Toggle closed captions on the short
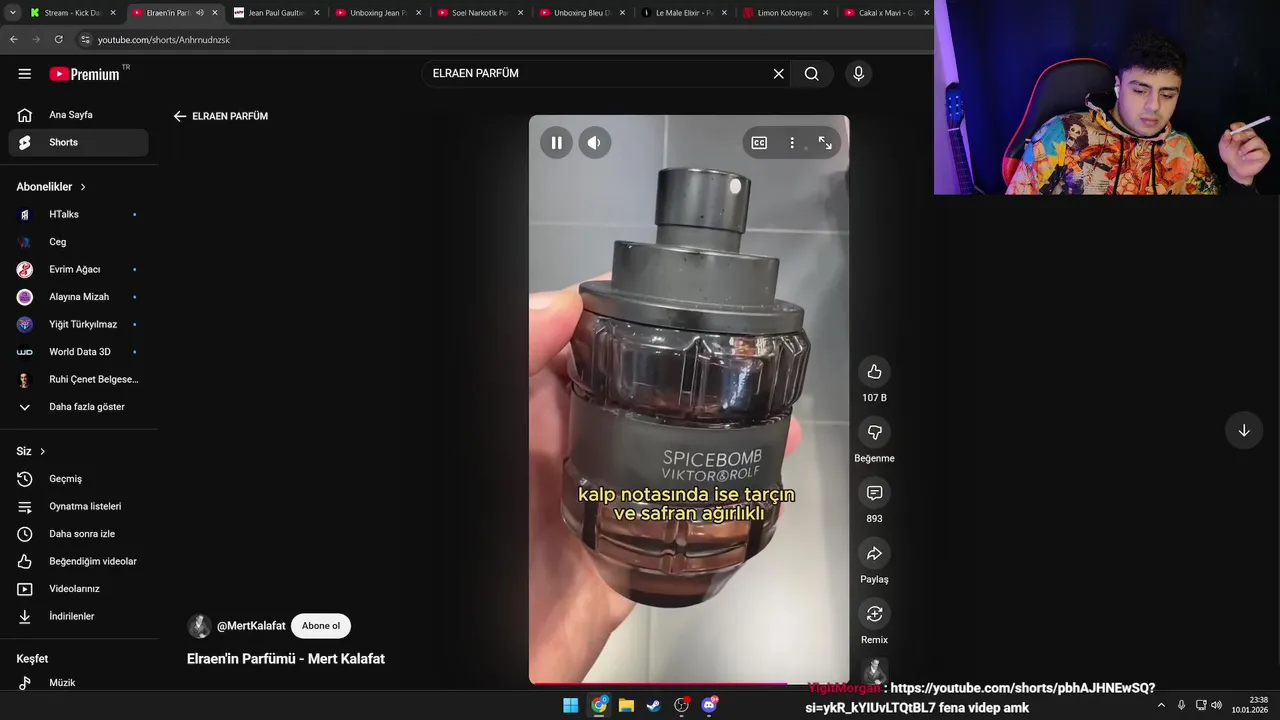 coord(759,143)
